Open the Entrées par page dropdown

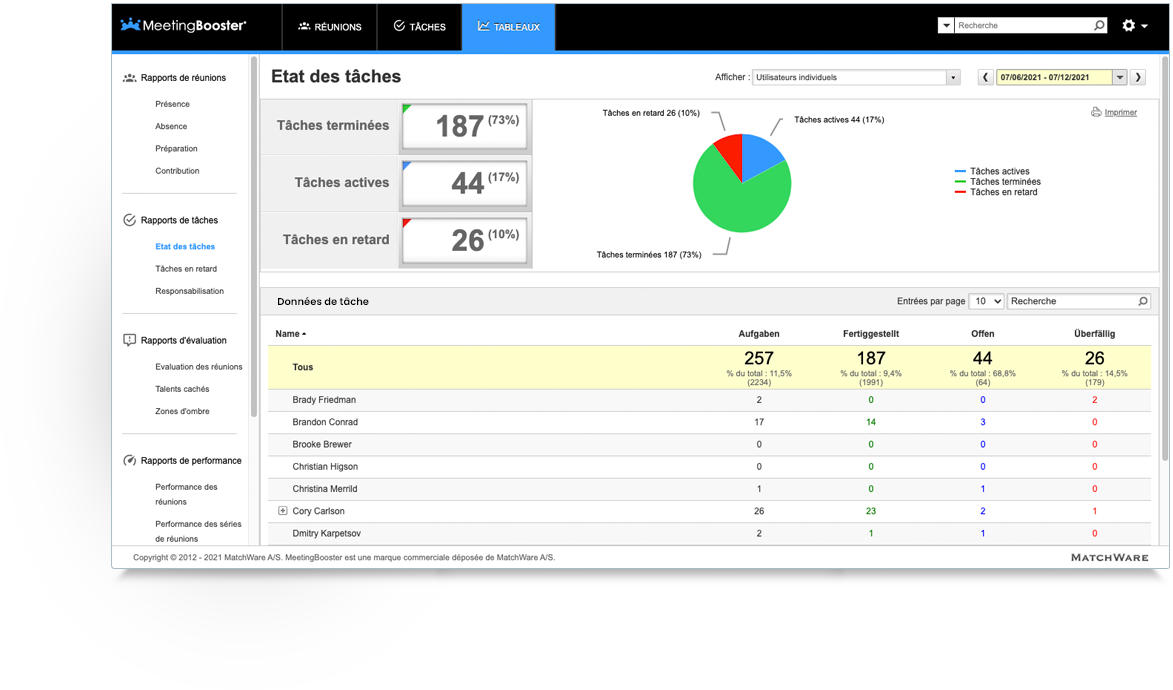point(986,302)
